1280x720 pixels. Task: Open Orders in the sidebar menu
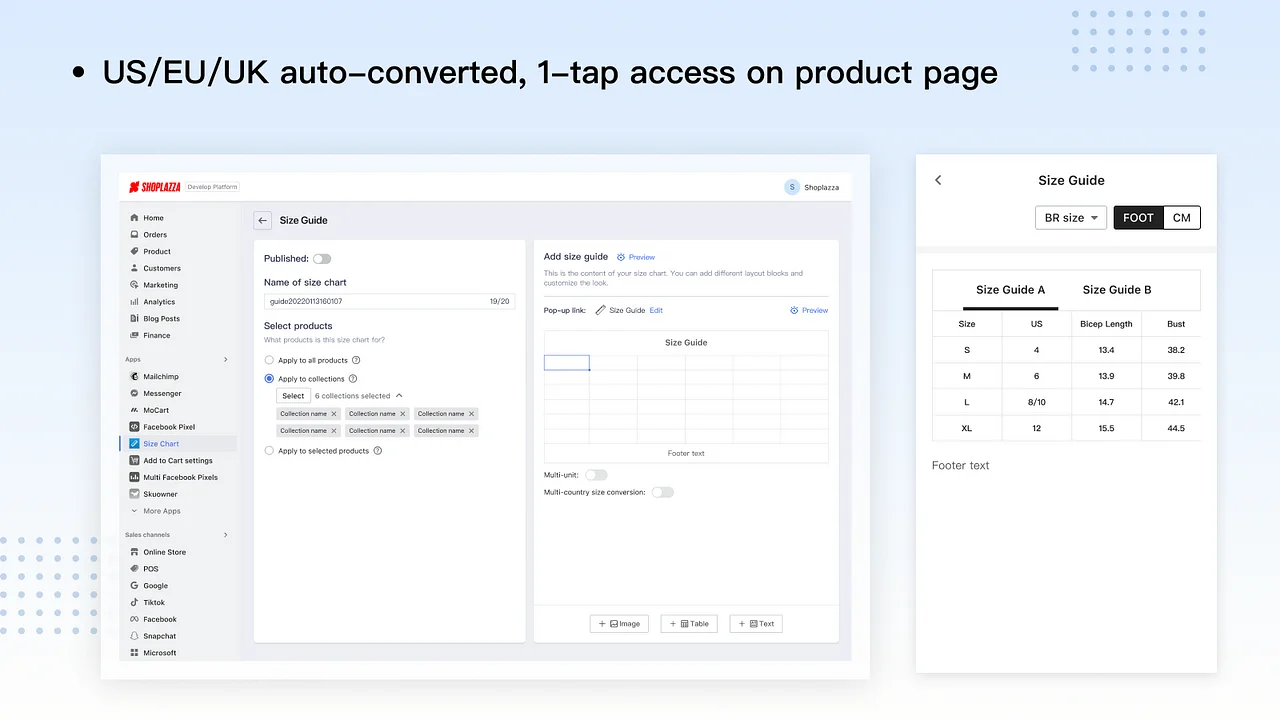155,235
